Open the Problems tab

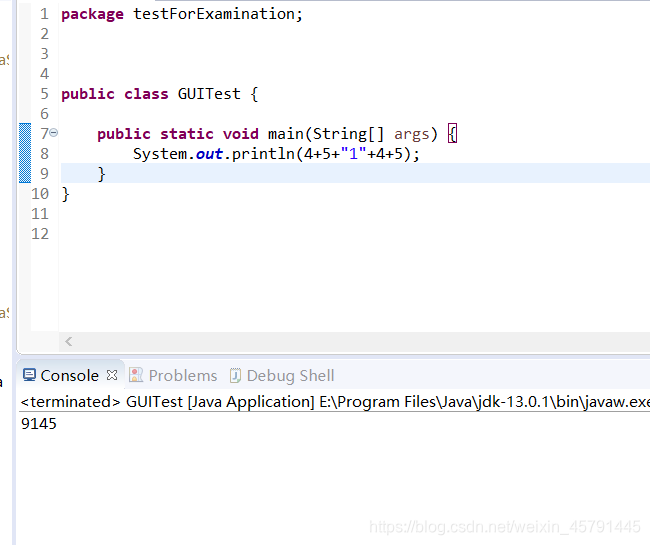coord(183,375)
